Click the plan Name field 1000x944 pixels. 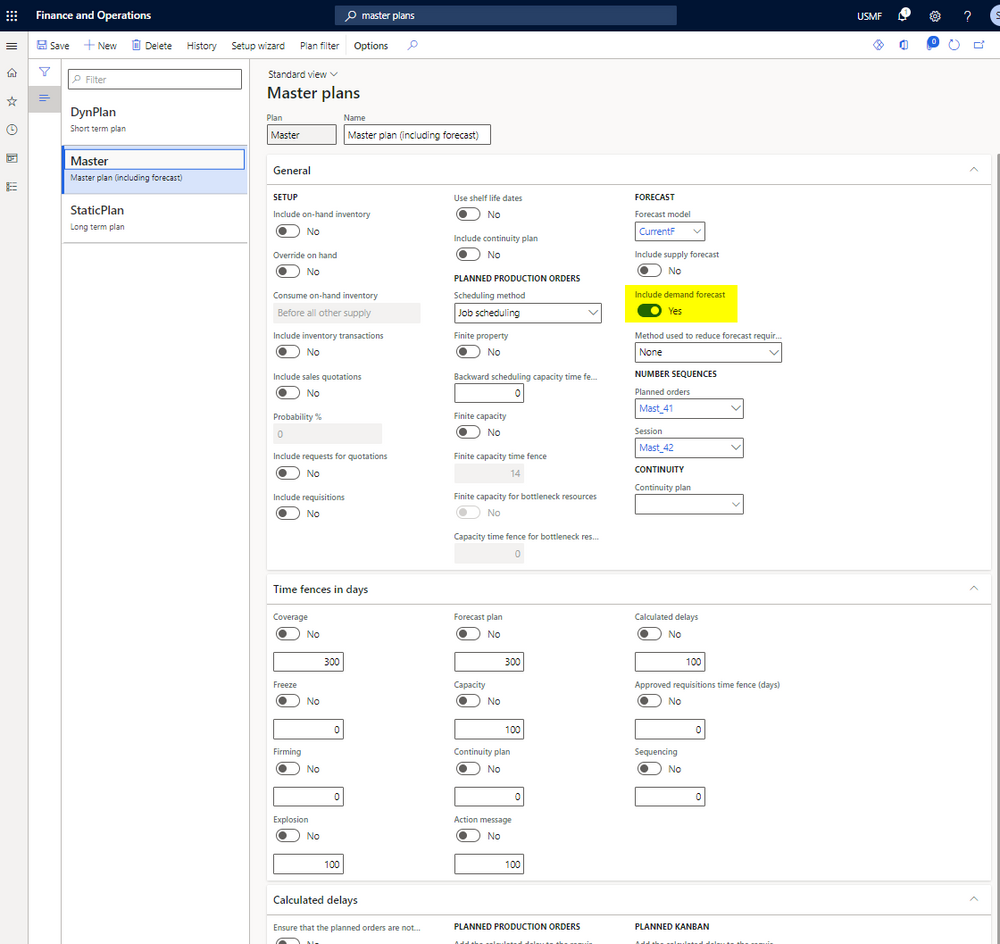417,135
